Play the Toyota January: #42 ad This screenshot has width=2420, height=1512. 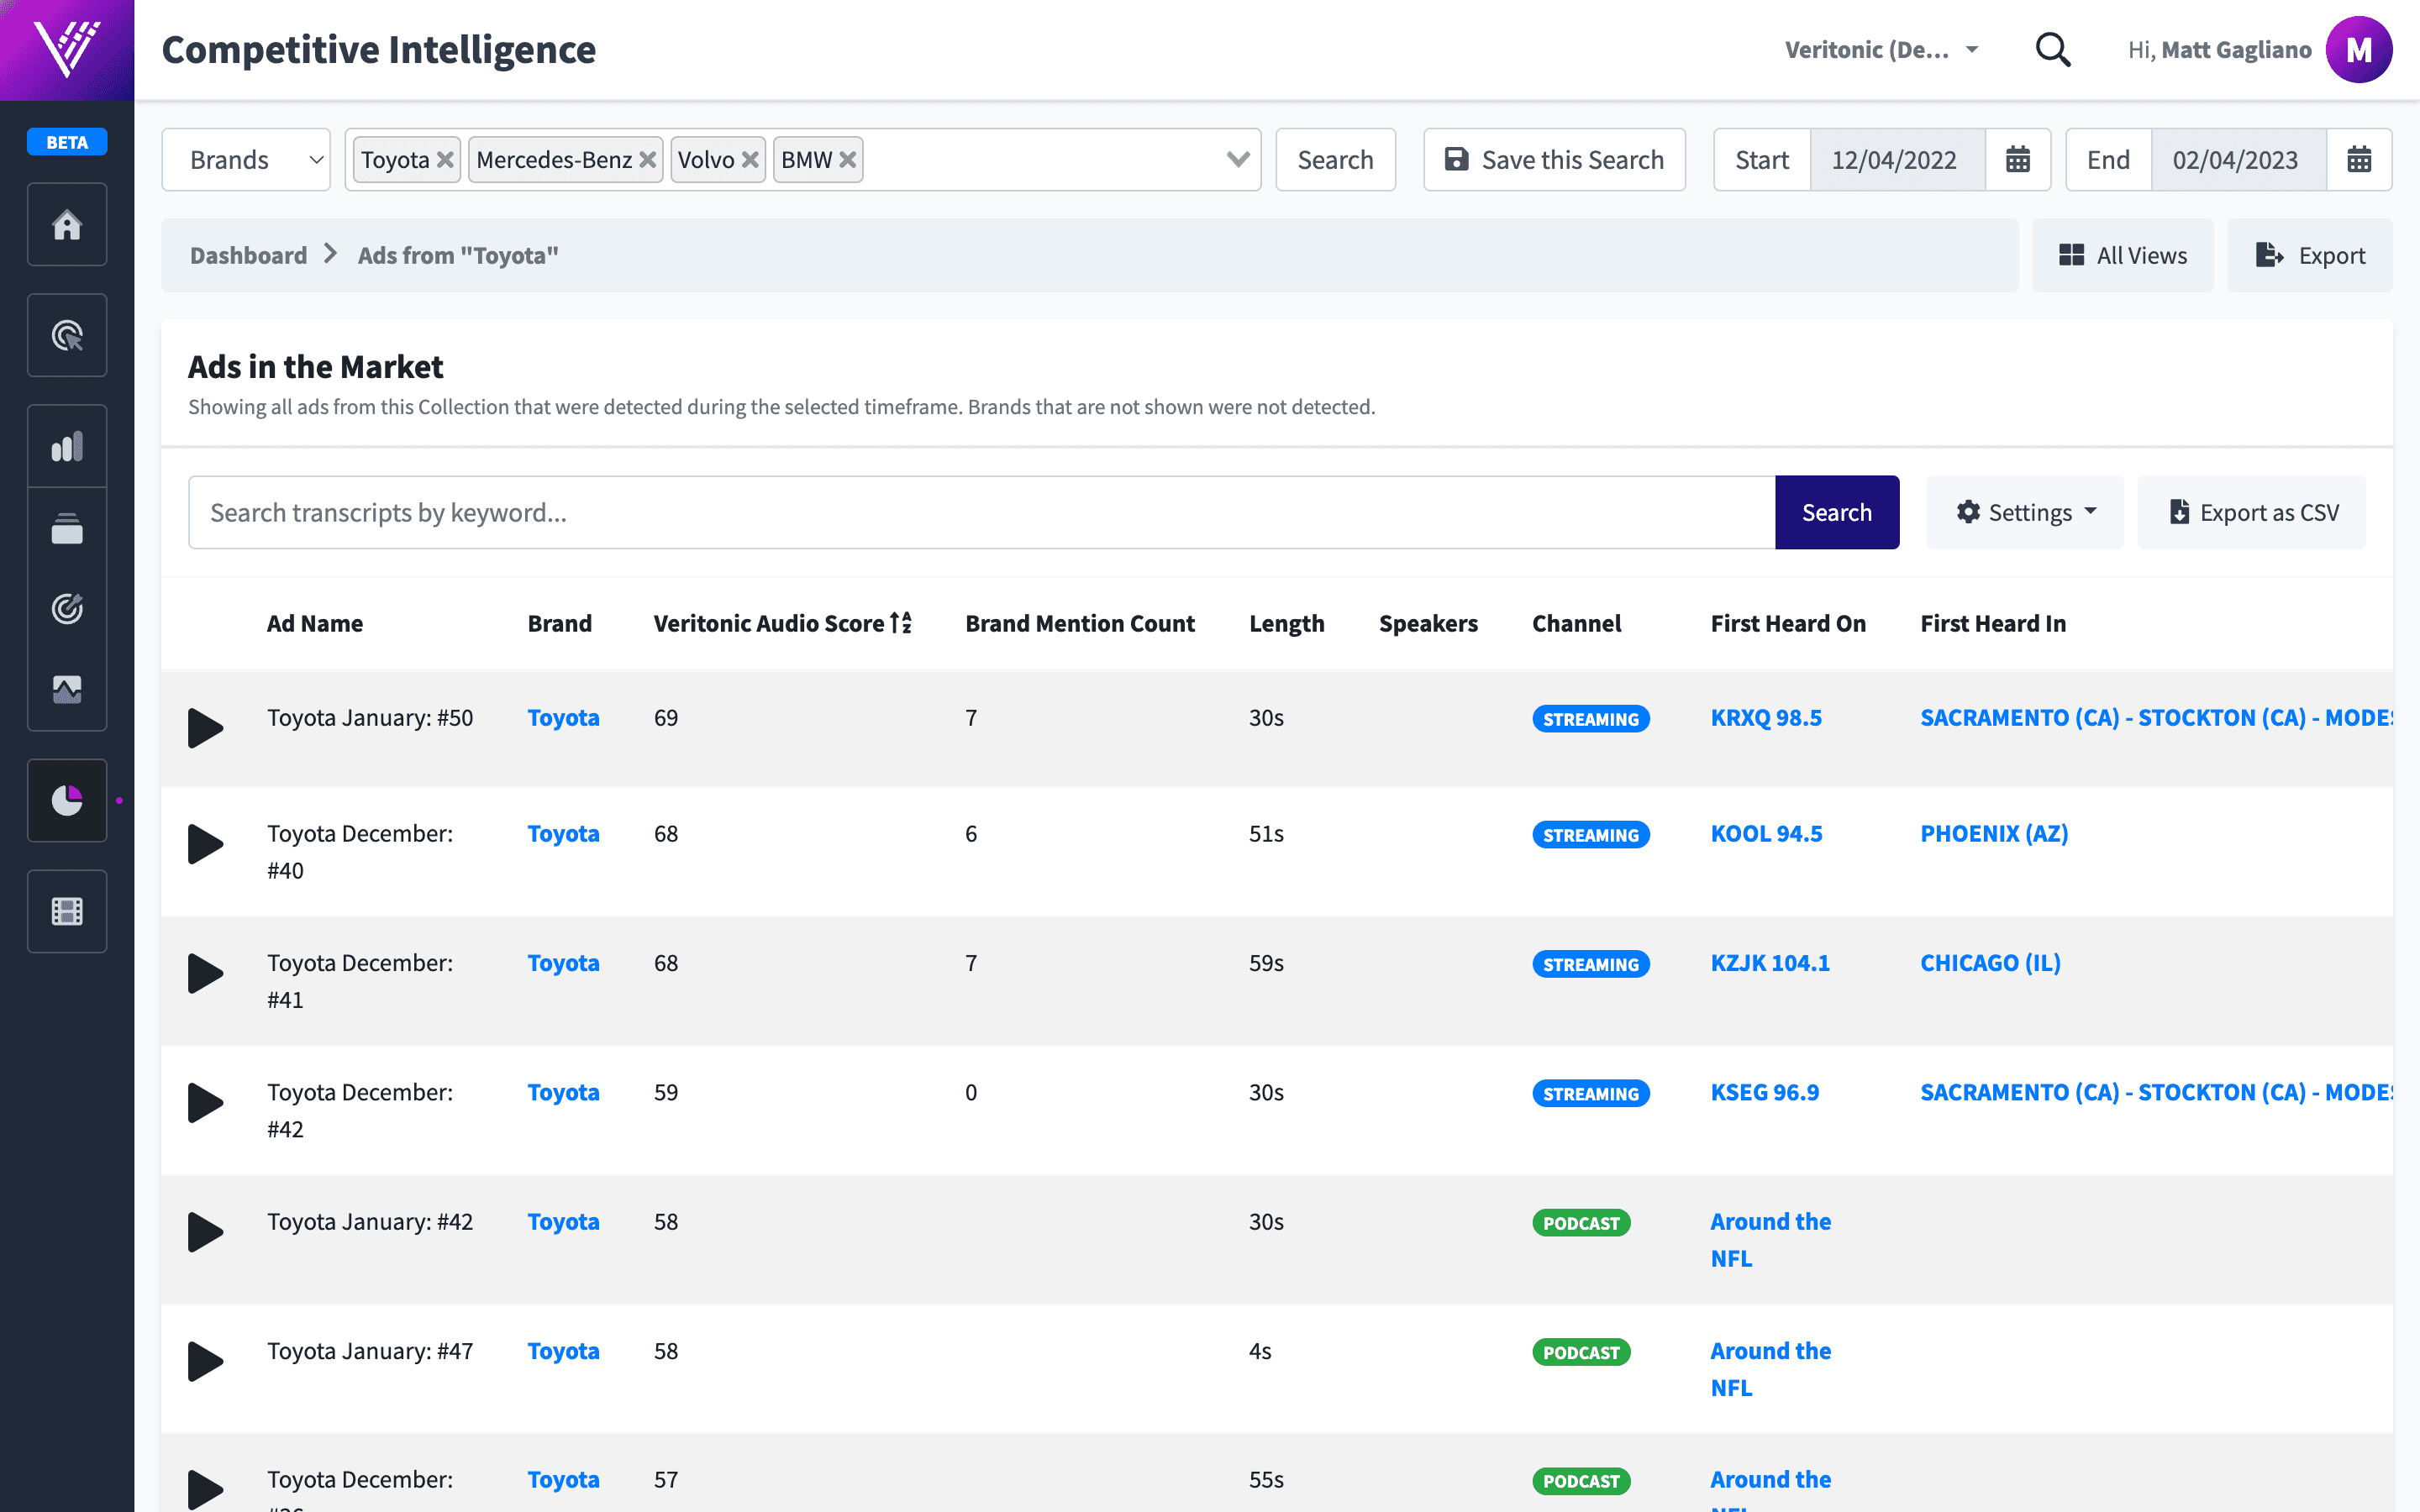[x=205, y=1232]
